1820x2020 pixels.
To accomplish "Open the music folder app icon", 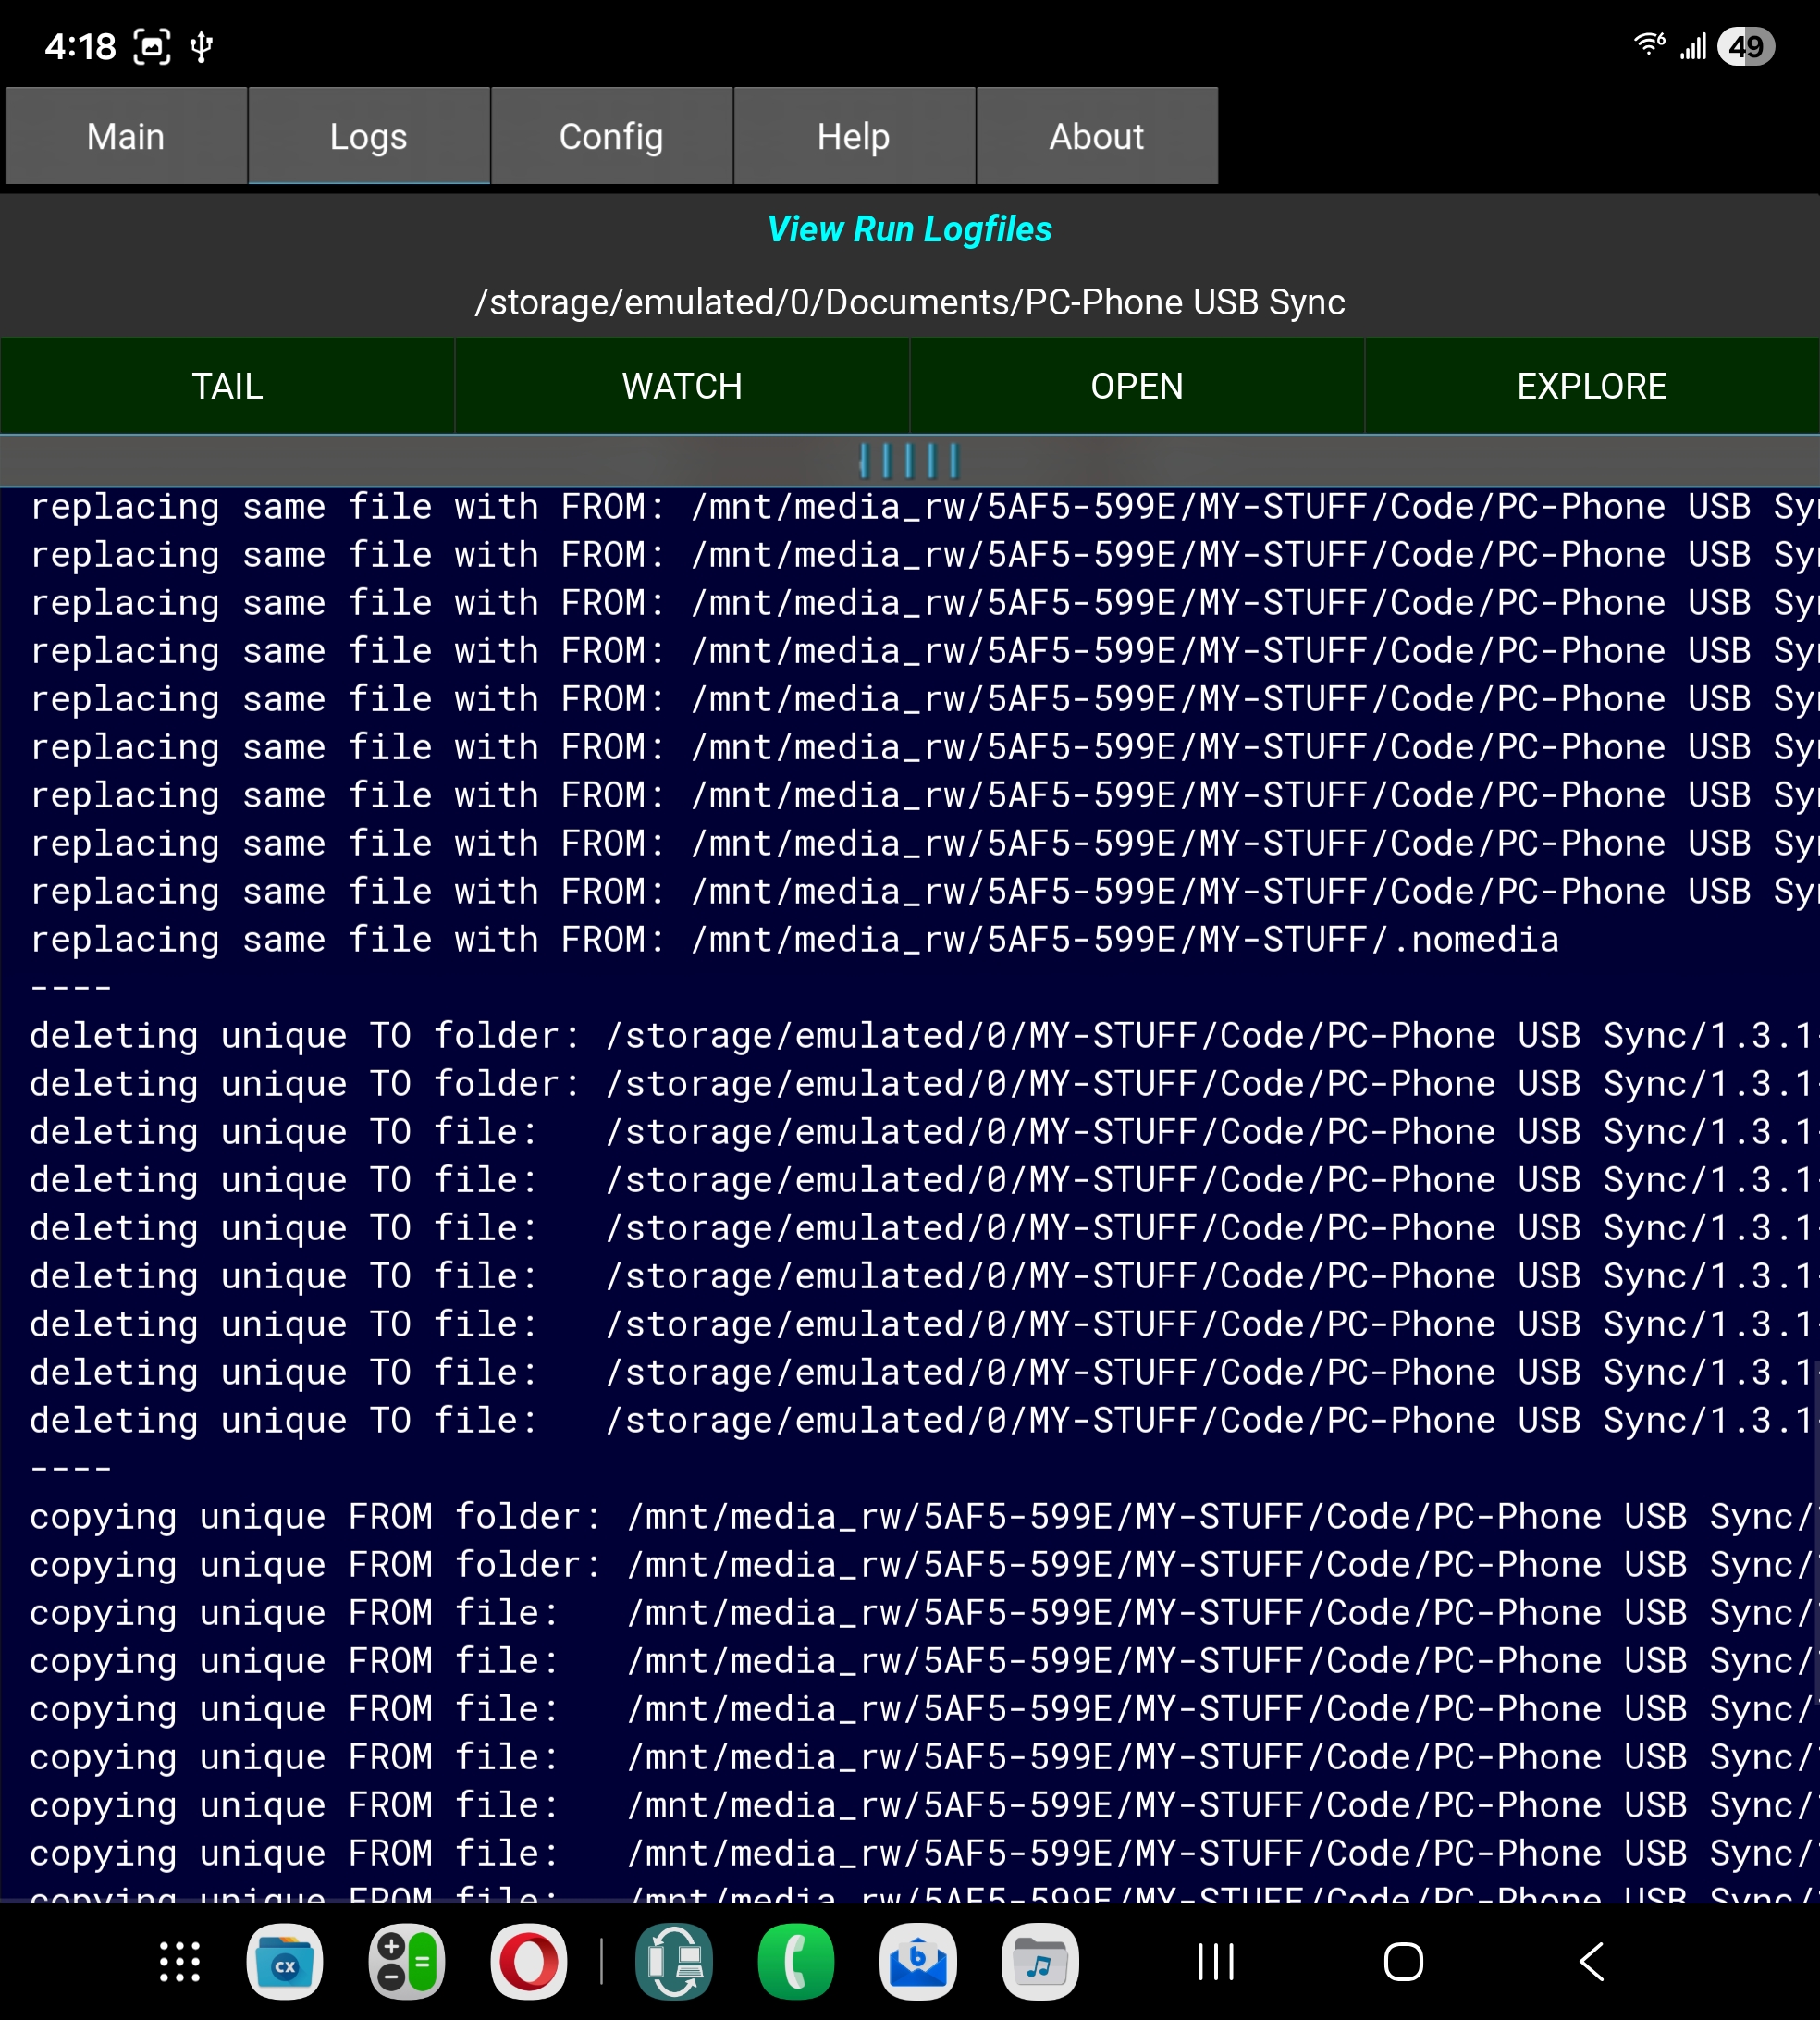I will tap(1040, 1962).
